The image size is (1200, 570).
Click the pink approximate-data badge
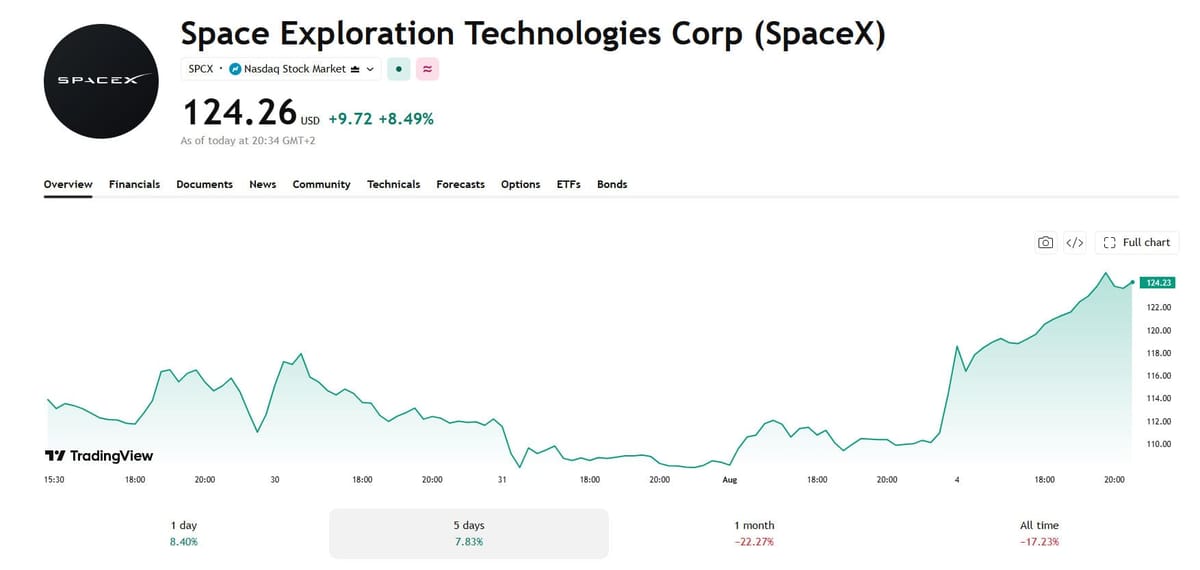tap(428, 69)
